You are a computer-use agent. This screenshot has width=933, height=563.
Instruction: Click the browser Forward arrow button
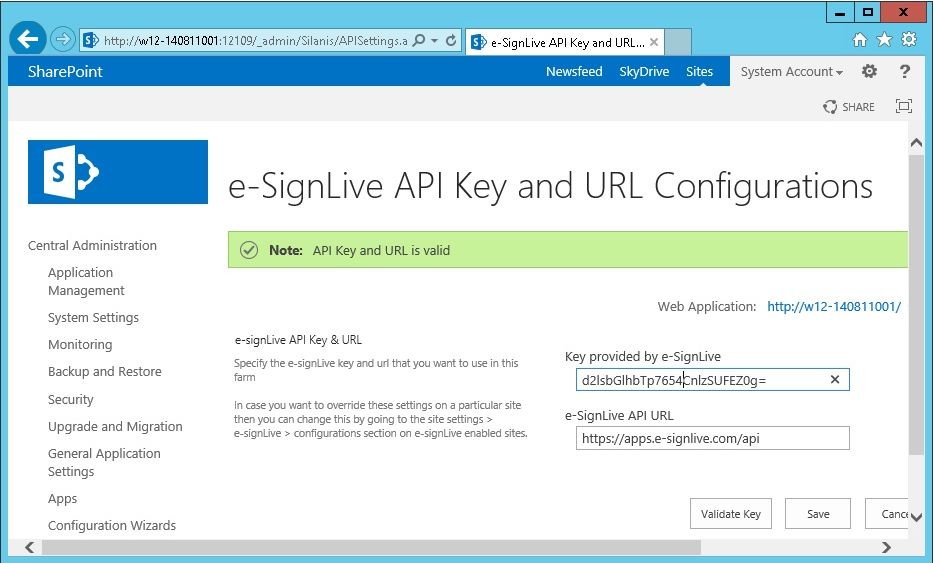[63, 40]
